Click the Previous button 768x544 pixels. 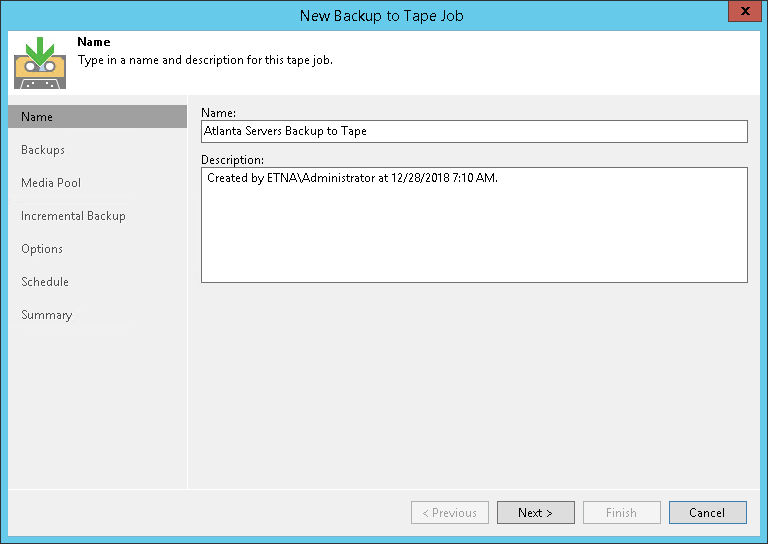(450, 513)
